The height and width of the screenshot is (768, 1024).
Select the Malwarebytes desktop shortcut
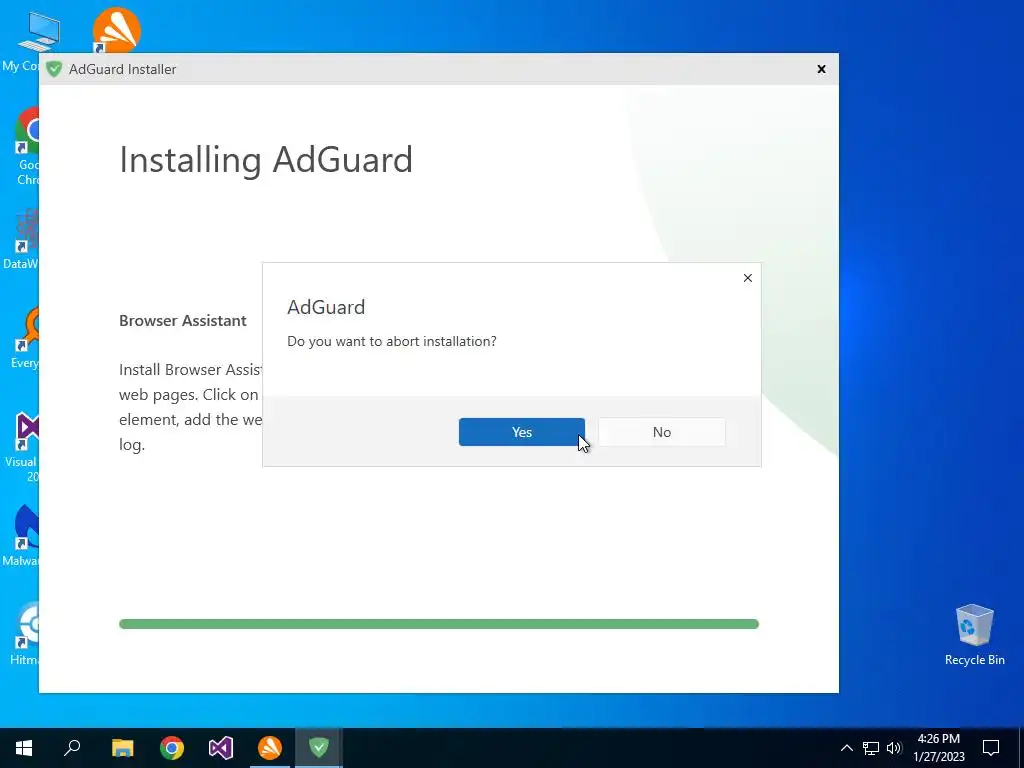[x=22, y=536]
